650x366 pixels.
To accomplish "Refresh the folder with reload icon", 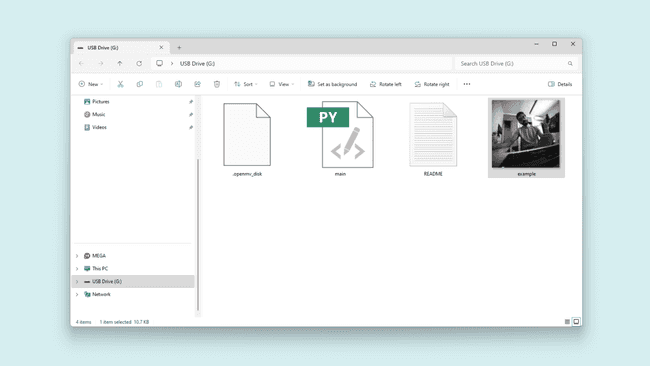I will [x=139, y=63].
